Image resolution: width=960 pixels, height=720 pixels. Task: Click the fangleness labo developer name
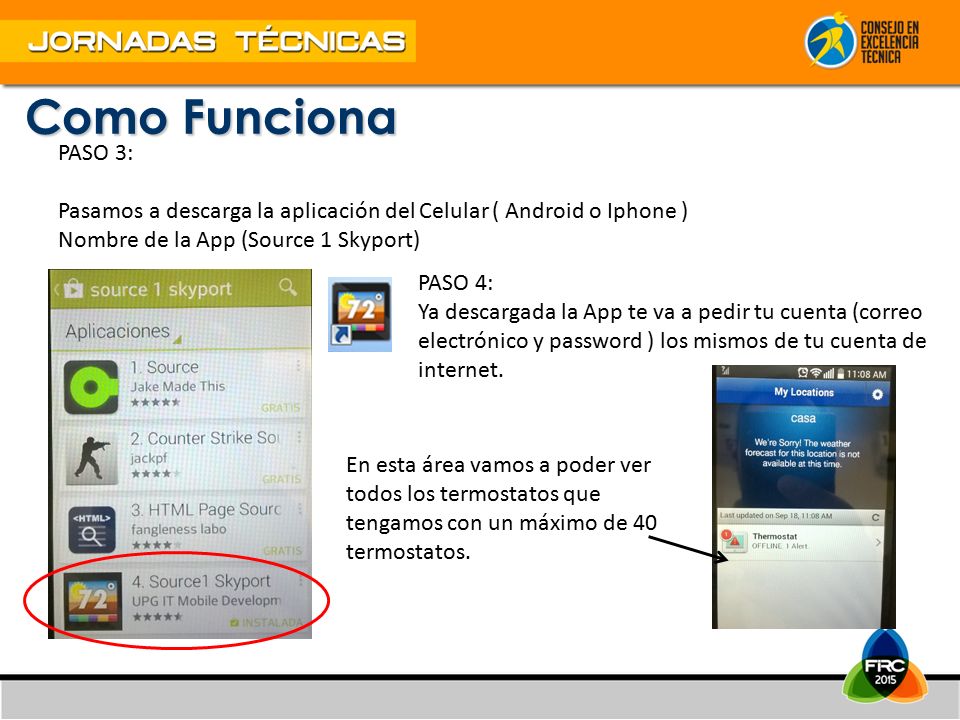coord(179,528)
